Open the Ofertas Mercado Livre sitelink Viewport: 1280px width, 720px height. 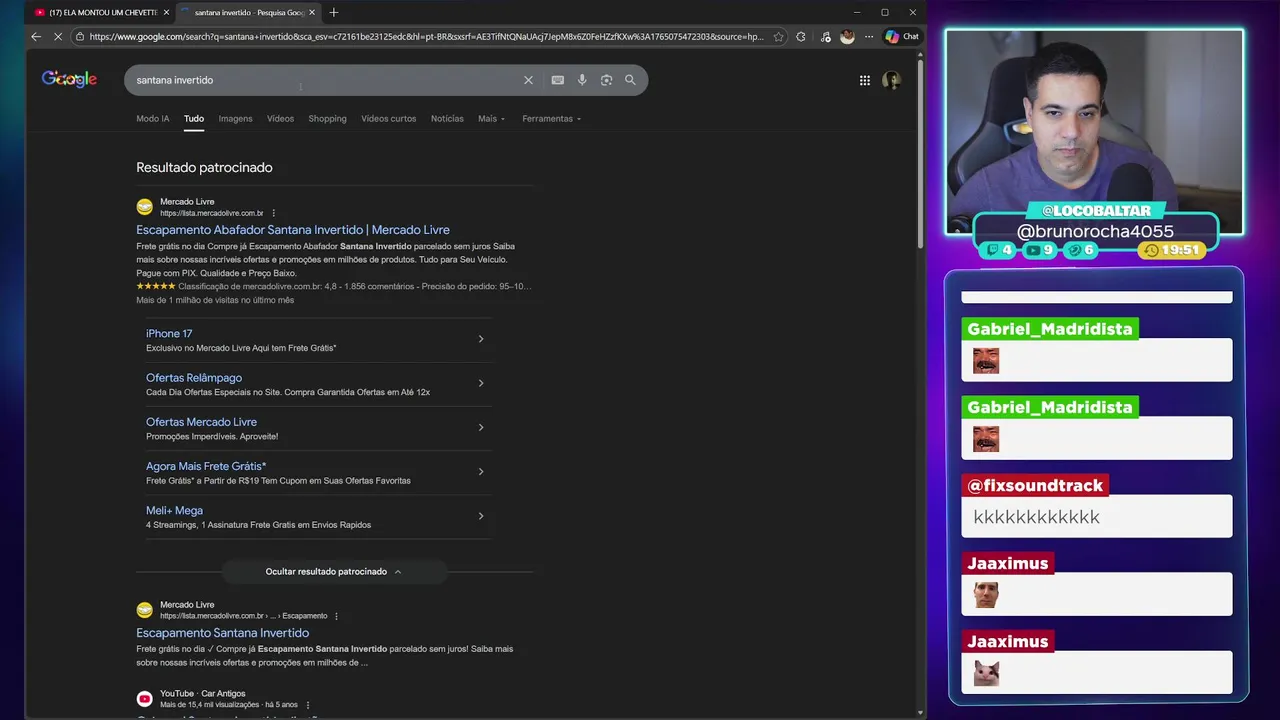(201, 422)
